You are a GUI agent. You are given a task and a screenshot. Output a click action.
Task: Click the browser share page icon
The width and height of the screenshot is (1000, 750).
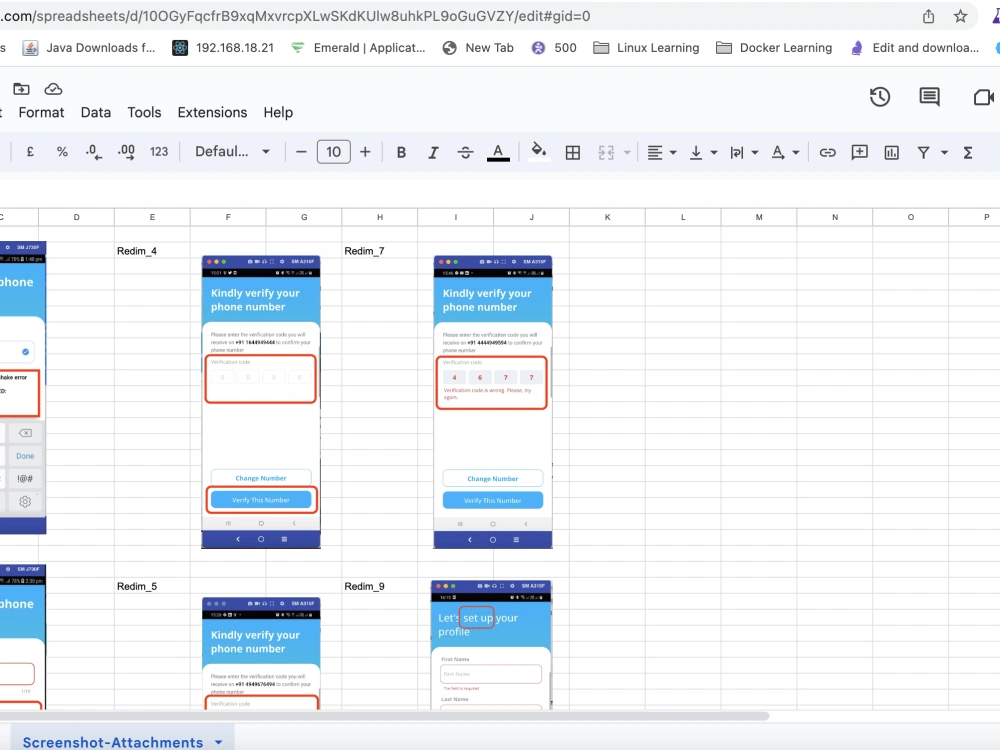coord(929,16)
